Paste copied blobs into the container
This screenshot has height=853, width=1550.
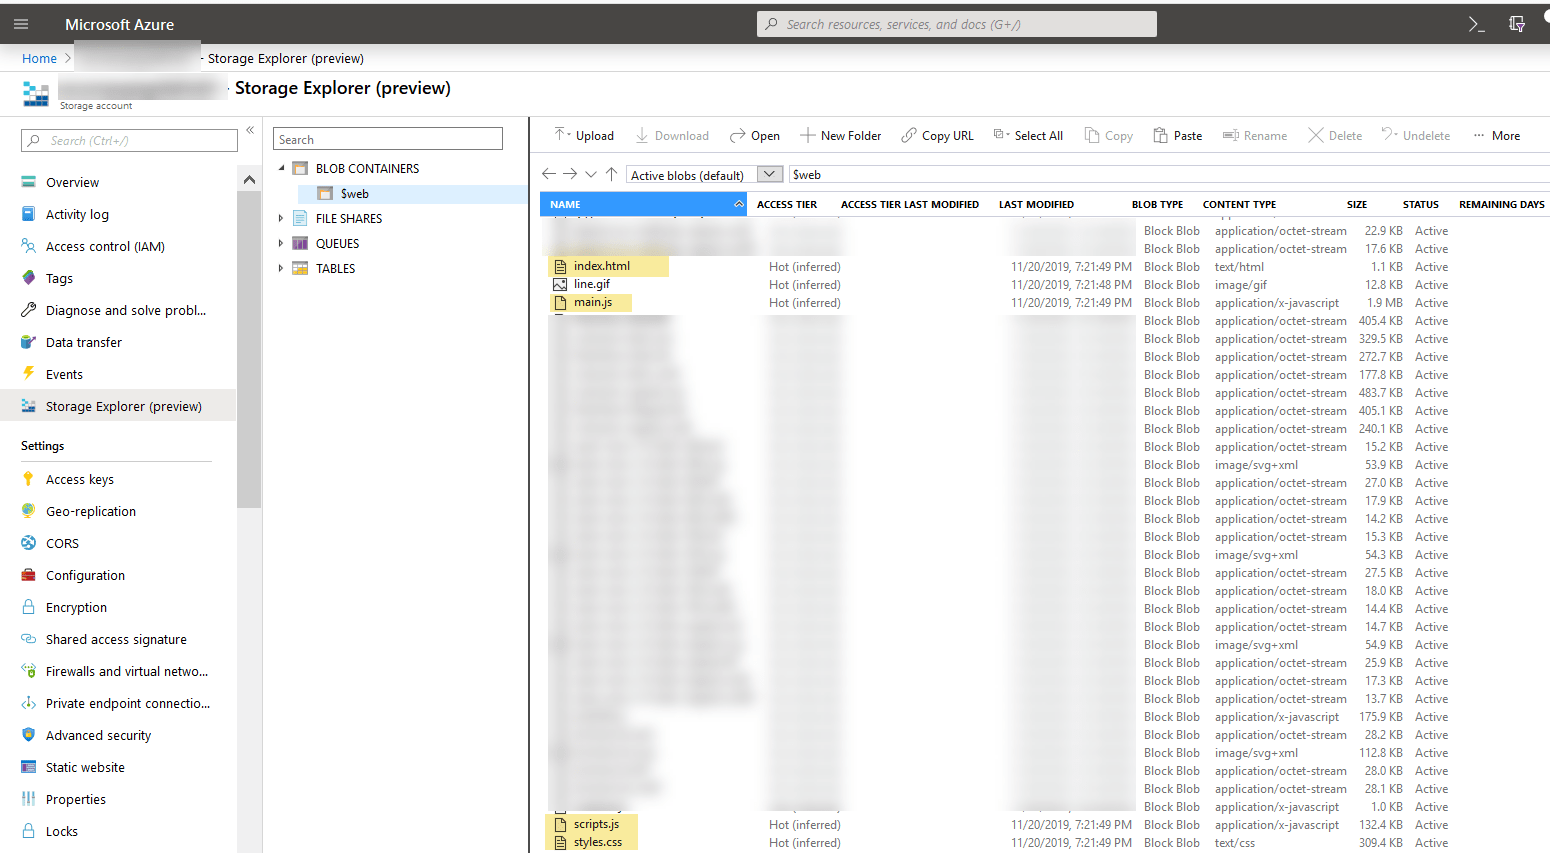pos(1177,135)
